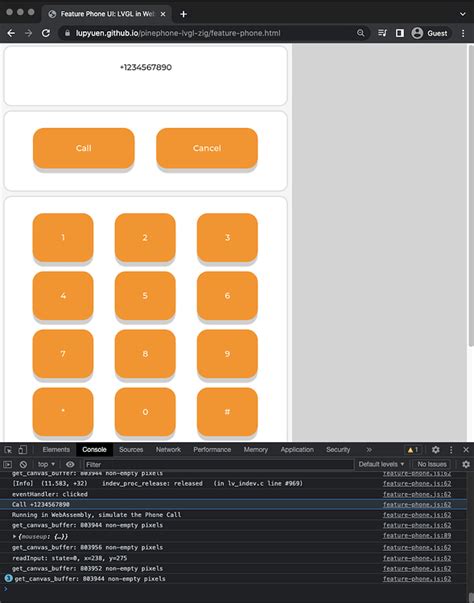
Task: Toggle the device toolbar icon
Action: coord(23,450)
